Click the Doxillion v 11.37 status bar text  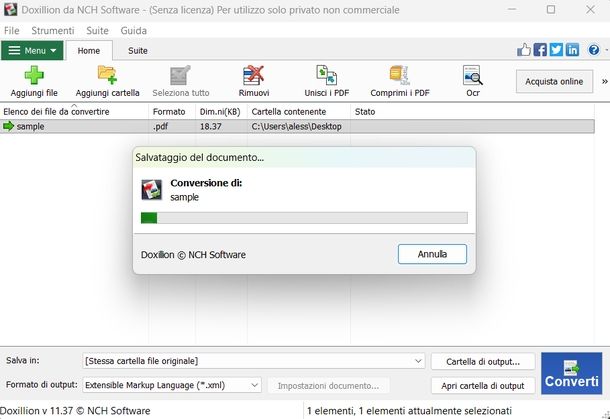pyautogui.click(x=75, y=411)
